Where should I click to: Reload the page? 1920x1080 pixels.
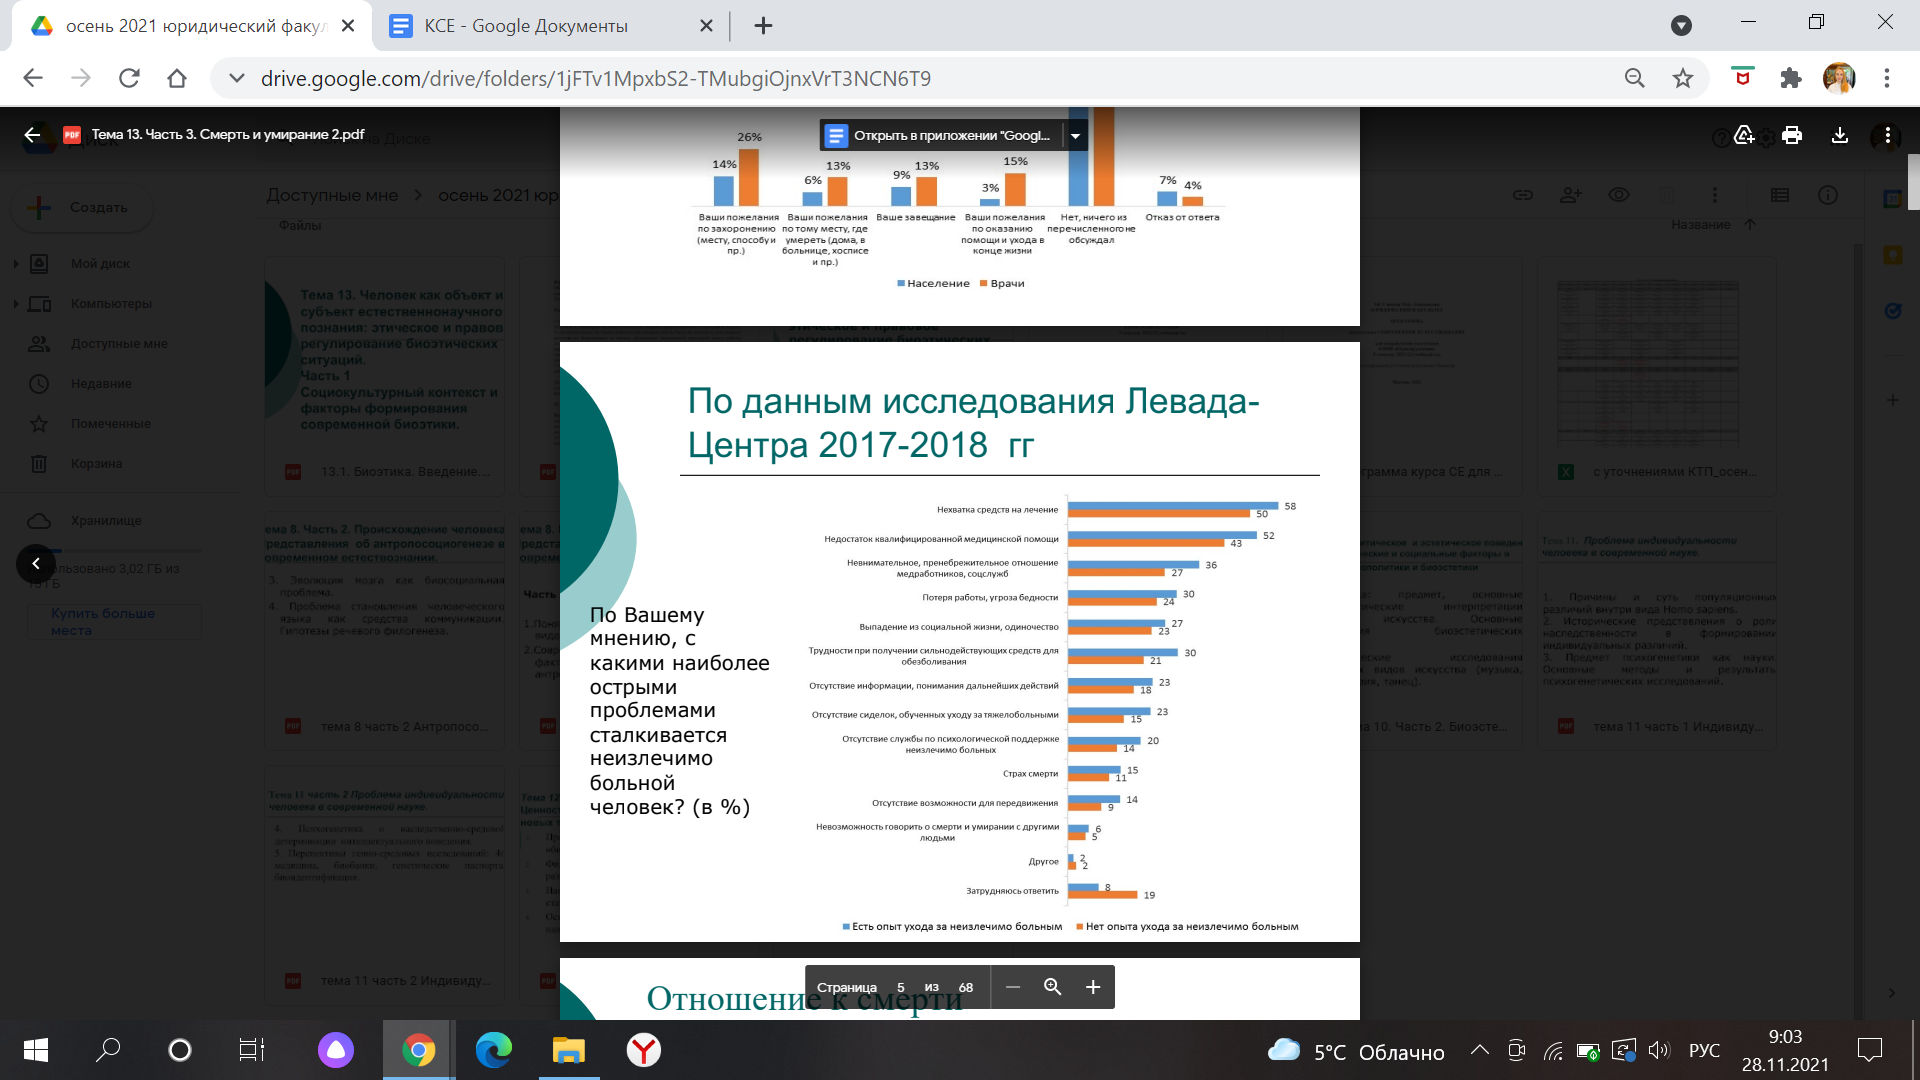pyautogui.click(x=129, y=78)
